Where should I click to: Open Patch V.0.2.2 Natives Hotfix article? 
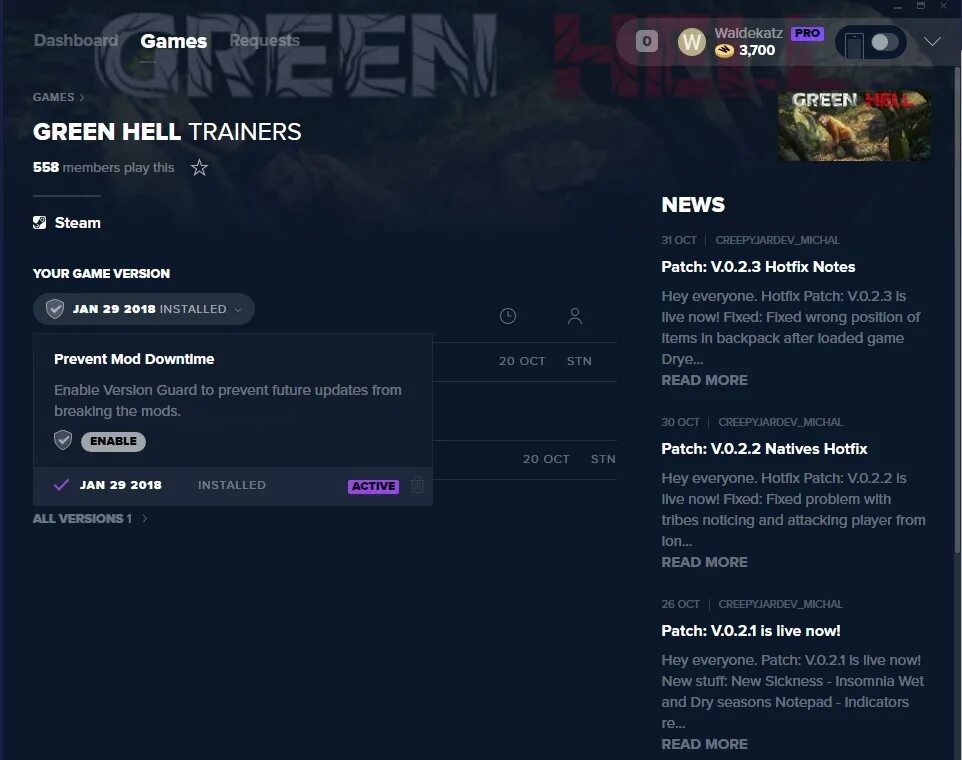tap(764, 449)
